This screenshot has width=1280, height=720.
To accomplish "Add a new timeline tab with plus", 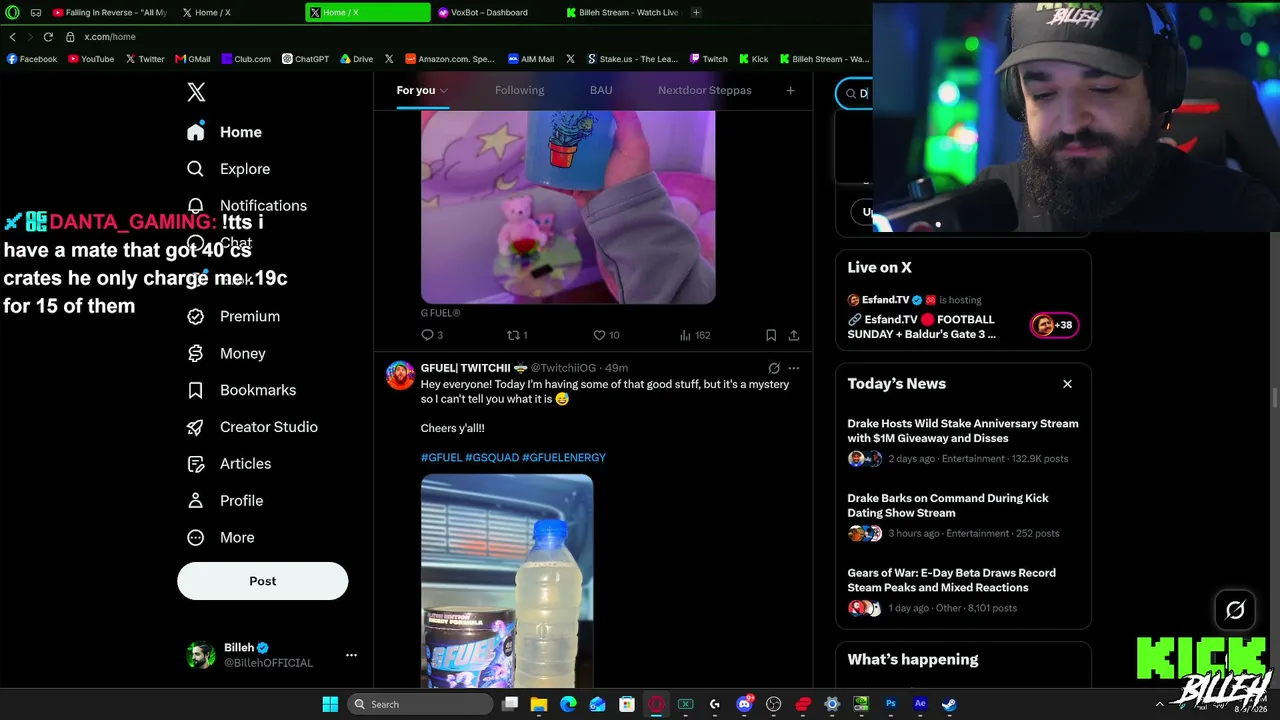I will pos(790,90).
